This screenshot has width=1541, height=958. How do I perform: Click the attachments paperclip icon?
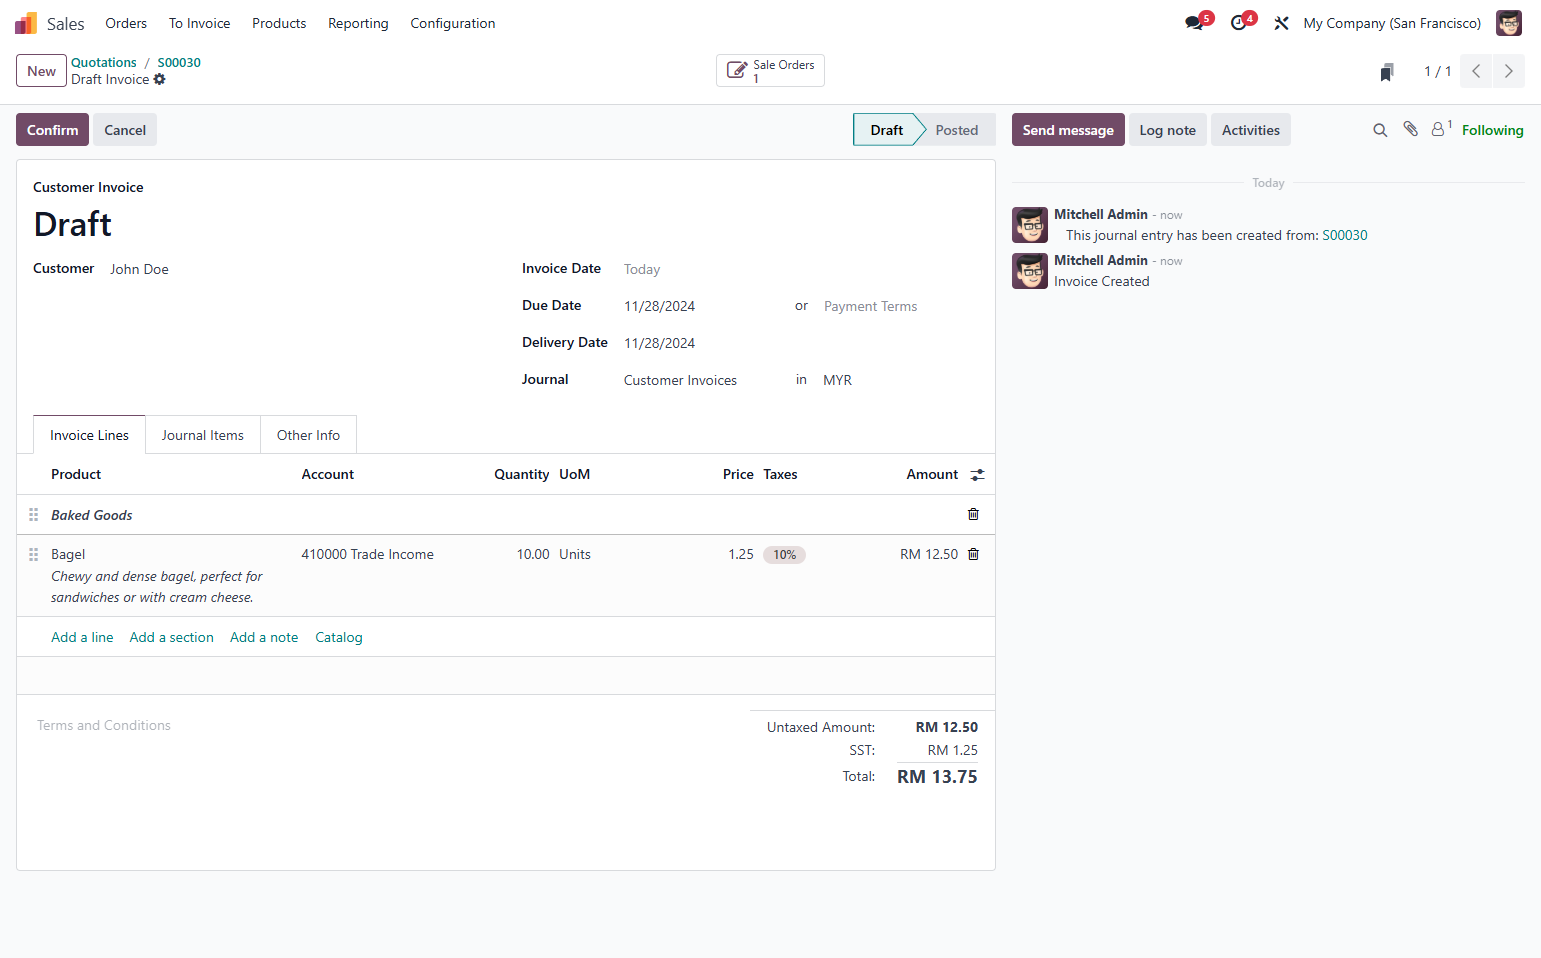1410,129
